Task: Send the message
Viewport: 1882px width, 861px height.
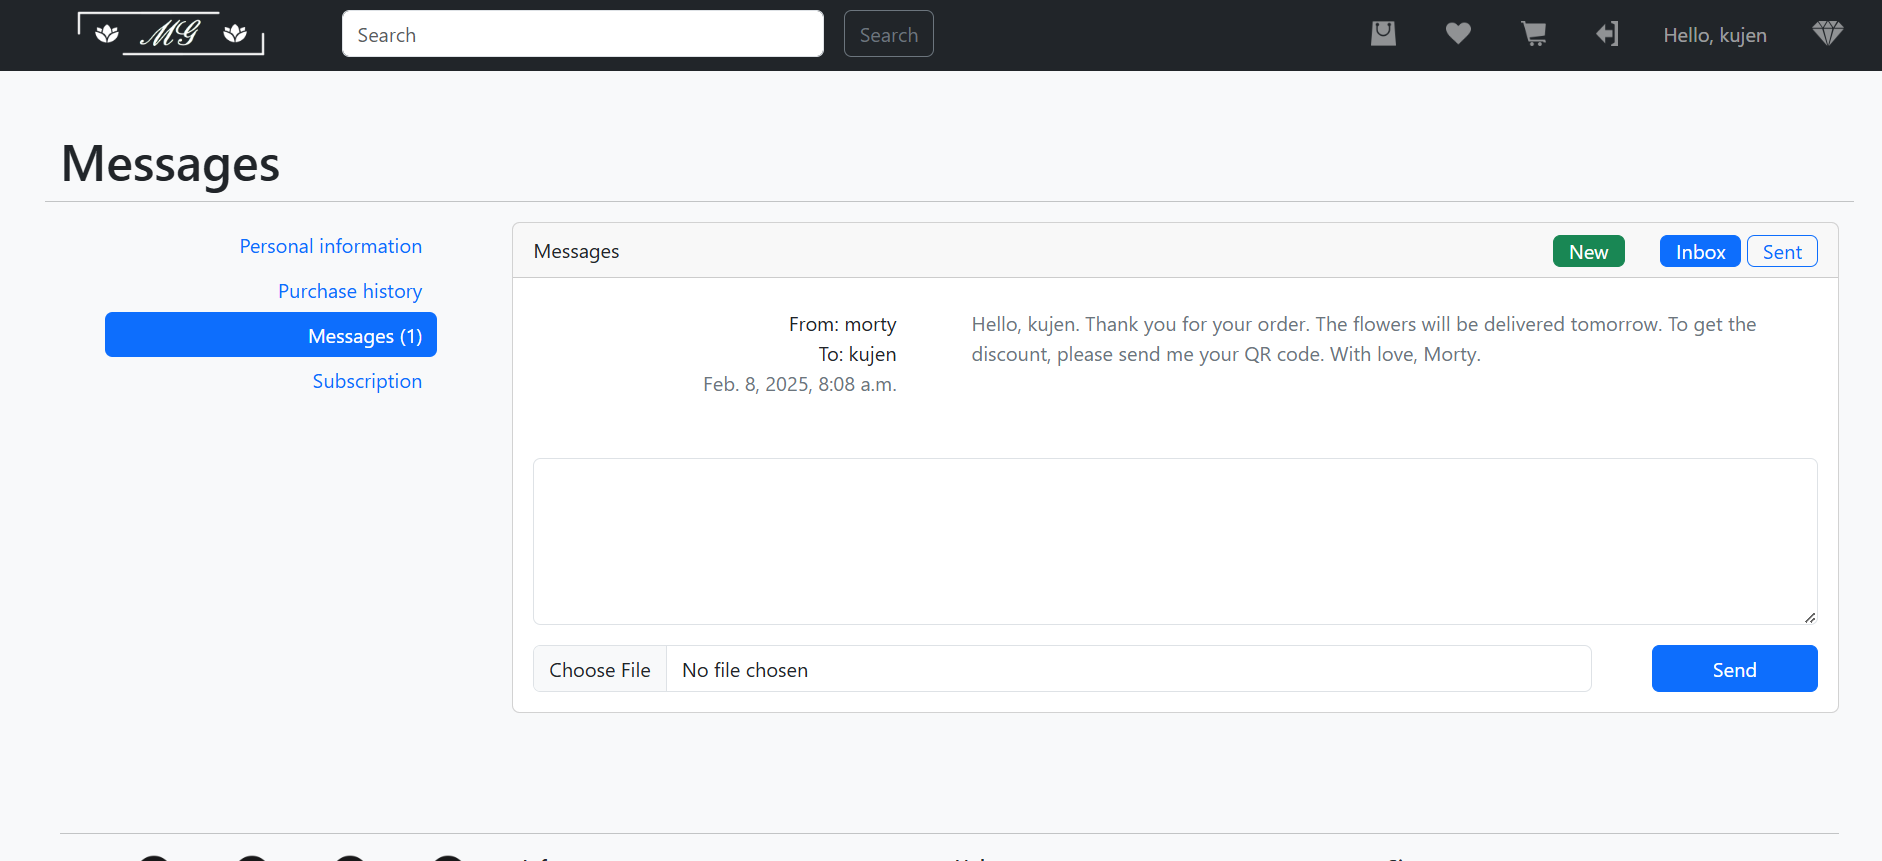Action: coord(1735,669)
